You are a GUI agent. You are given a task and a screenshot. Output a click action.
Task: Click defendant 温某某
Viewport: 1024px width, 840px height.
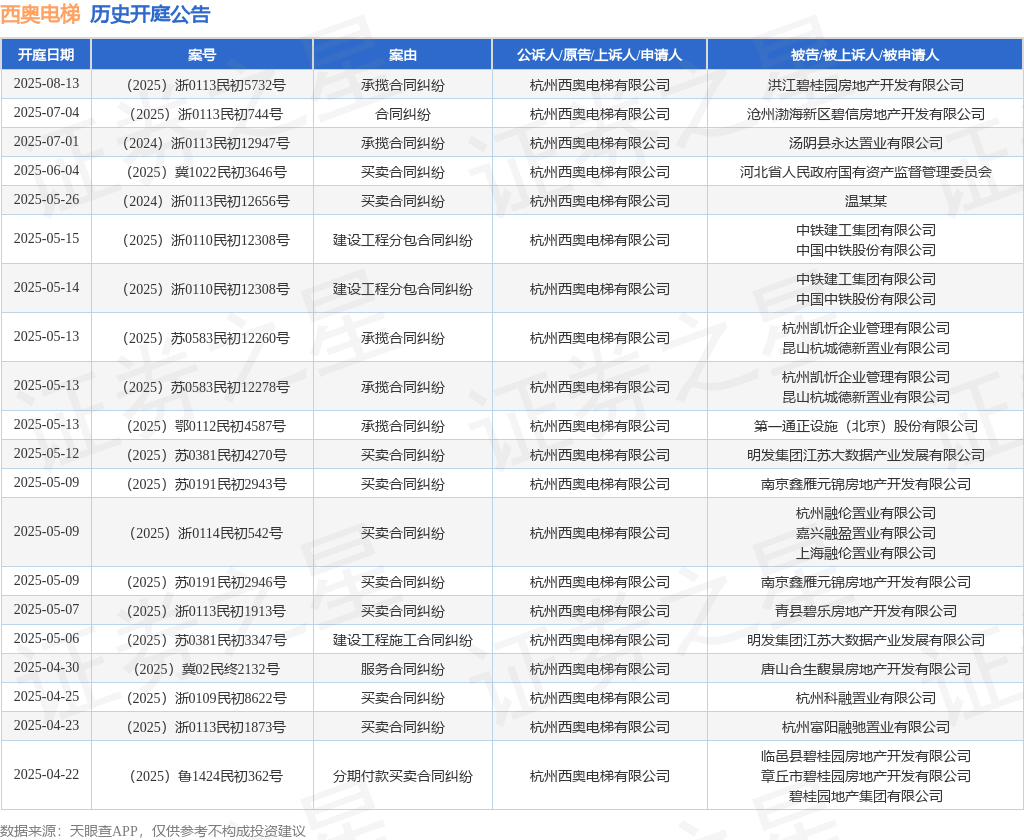coord(865,201)
